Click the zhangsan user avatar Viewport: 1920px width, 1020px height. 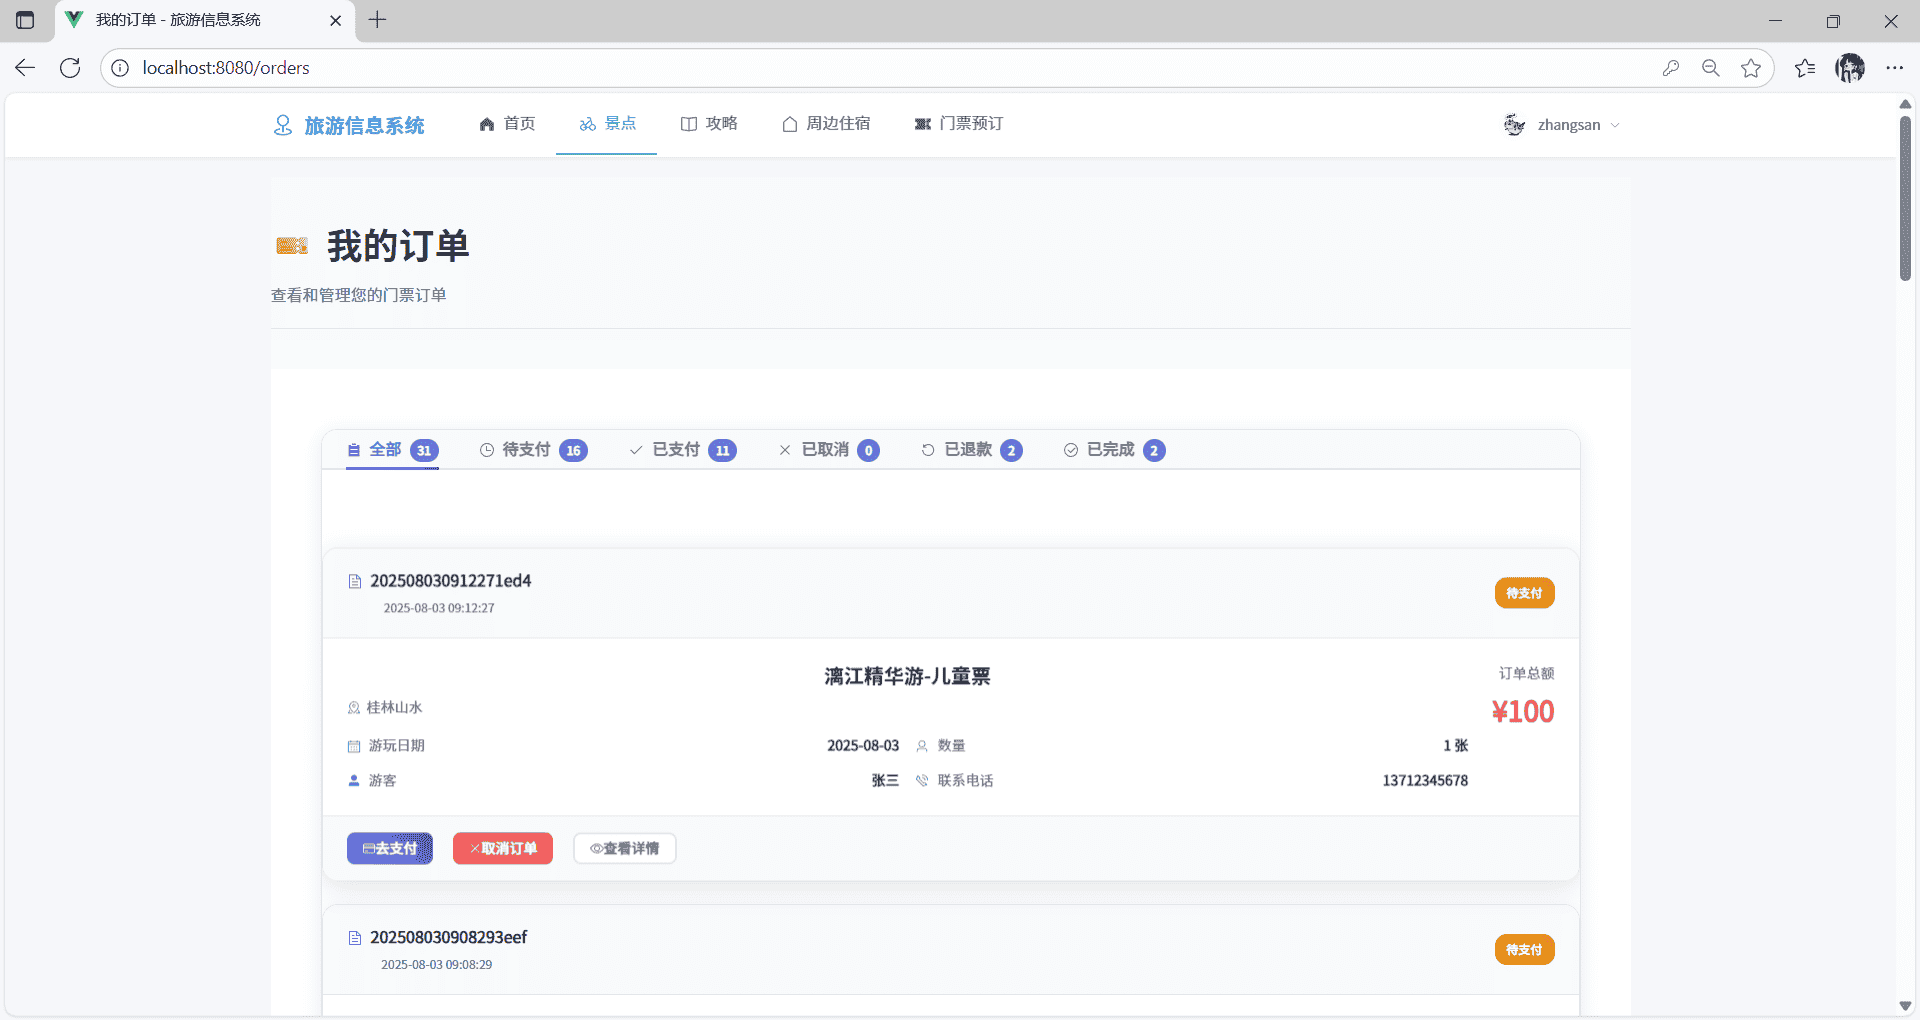click(1514, 125)
